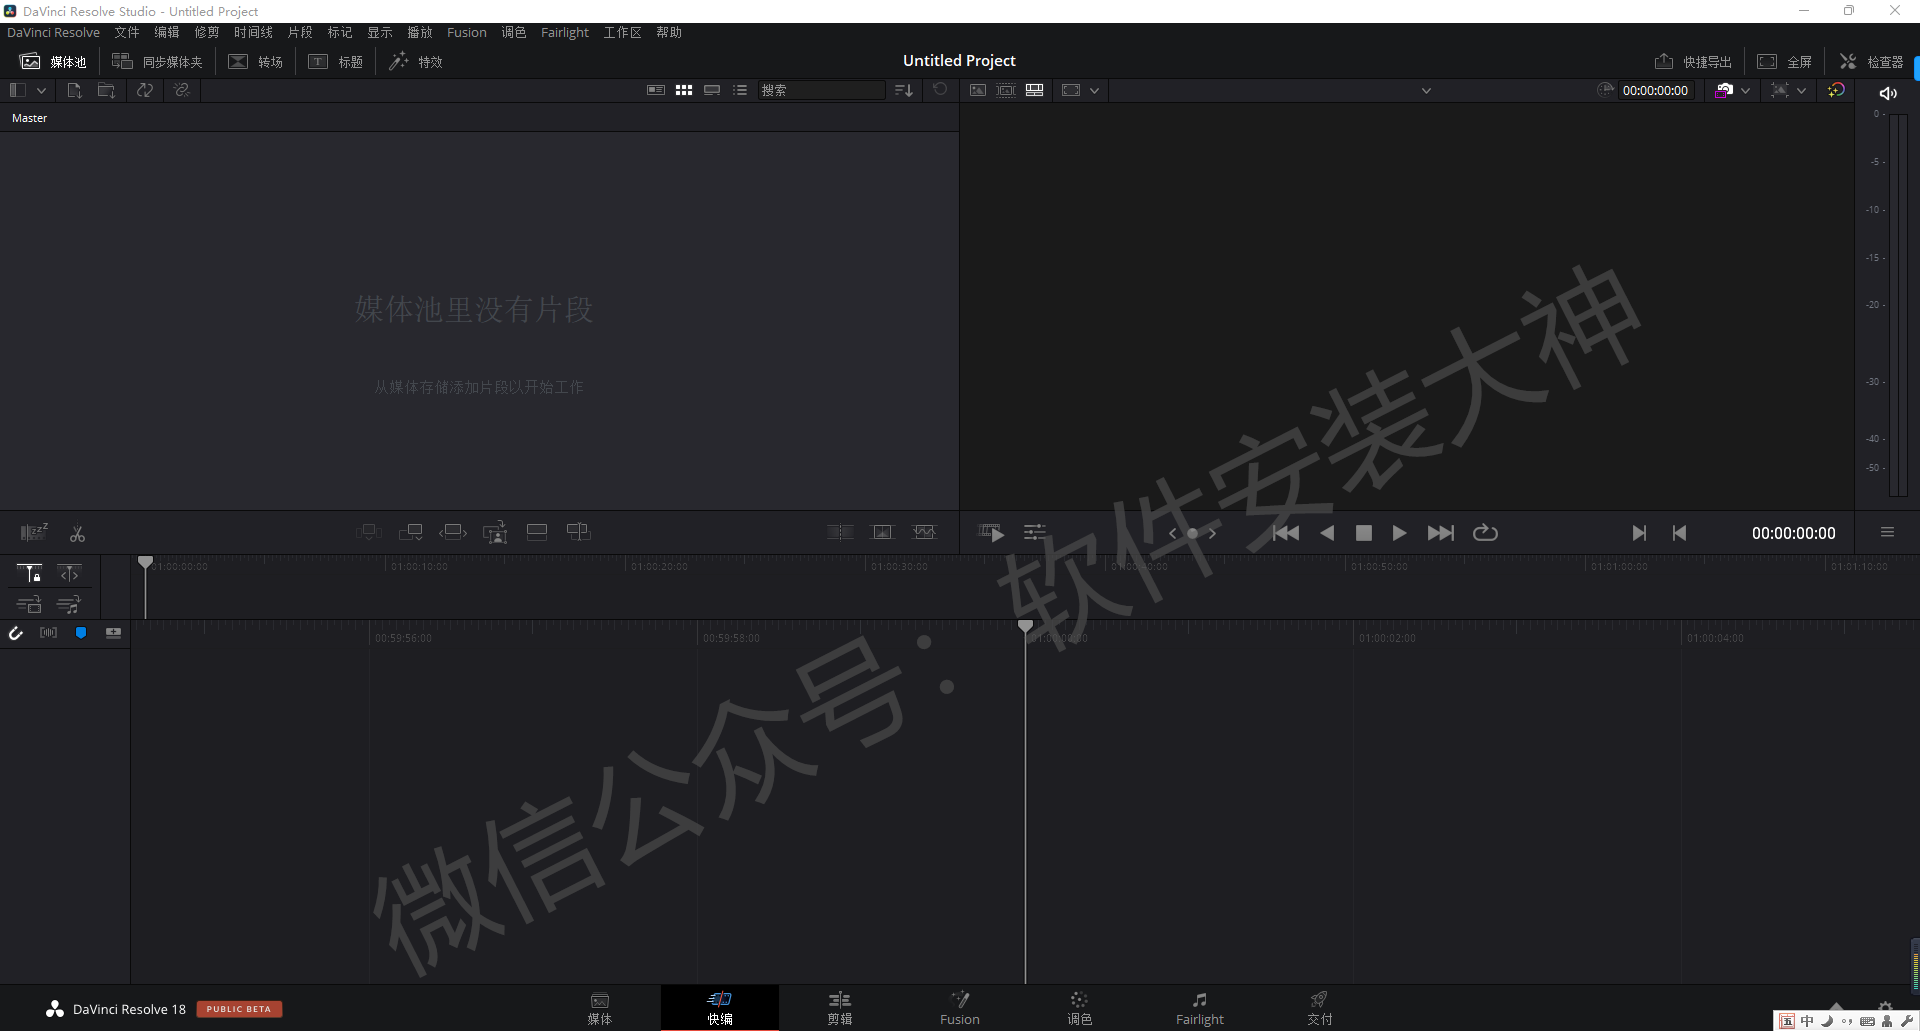Screen dimensions: 1920x1031
Task: Click the viewer aspect ratio frame icon
Action: 1071,90
